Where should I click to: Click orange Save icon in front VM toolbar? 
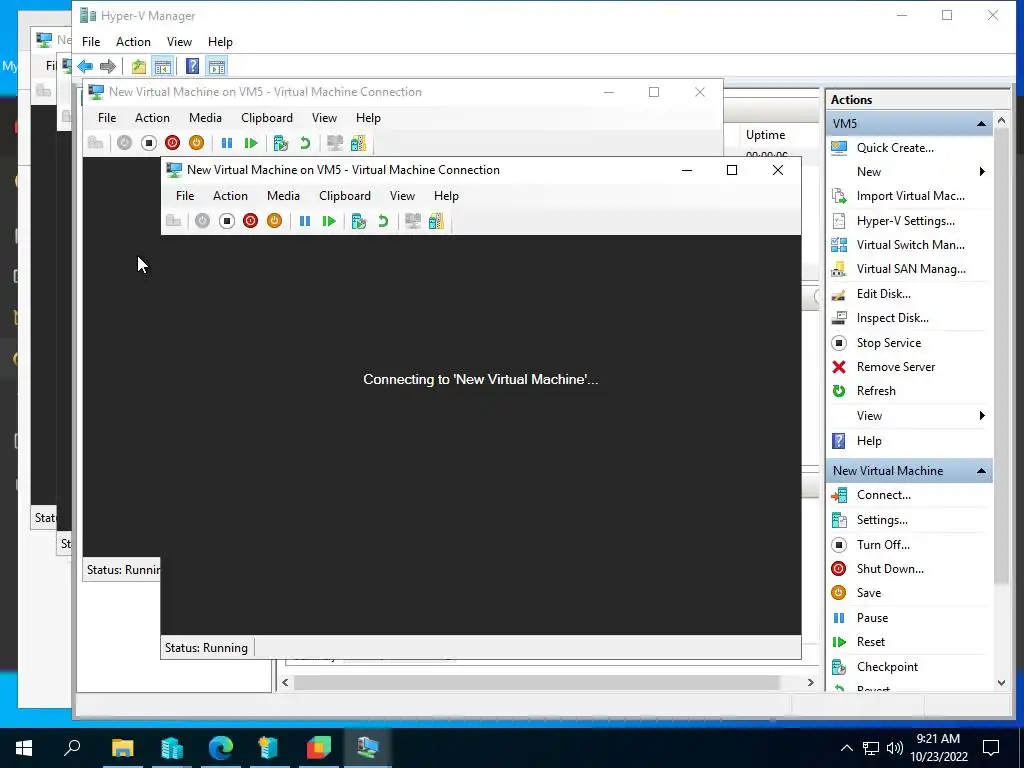pos(274,221)
